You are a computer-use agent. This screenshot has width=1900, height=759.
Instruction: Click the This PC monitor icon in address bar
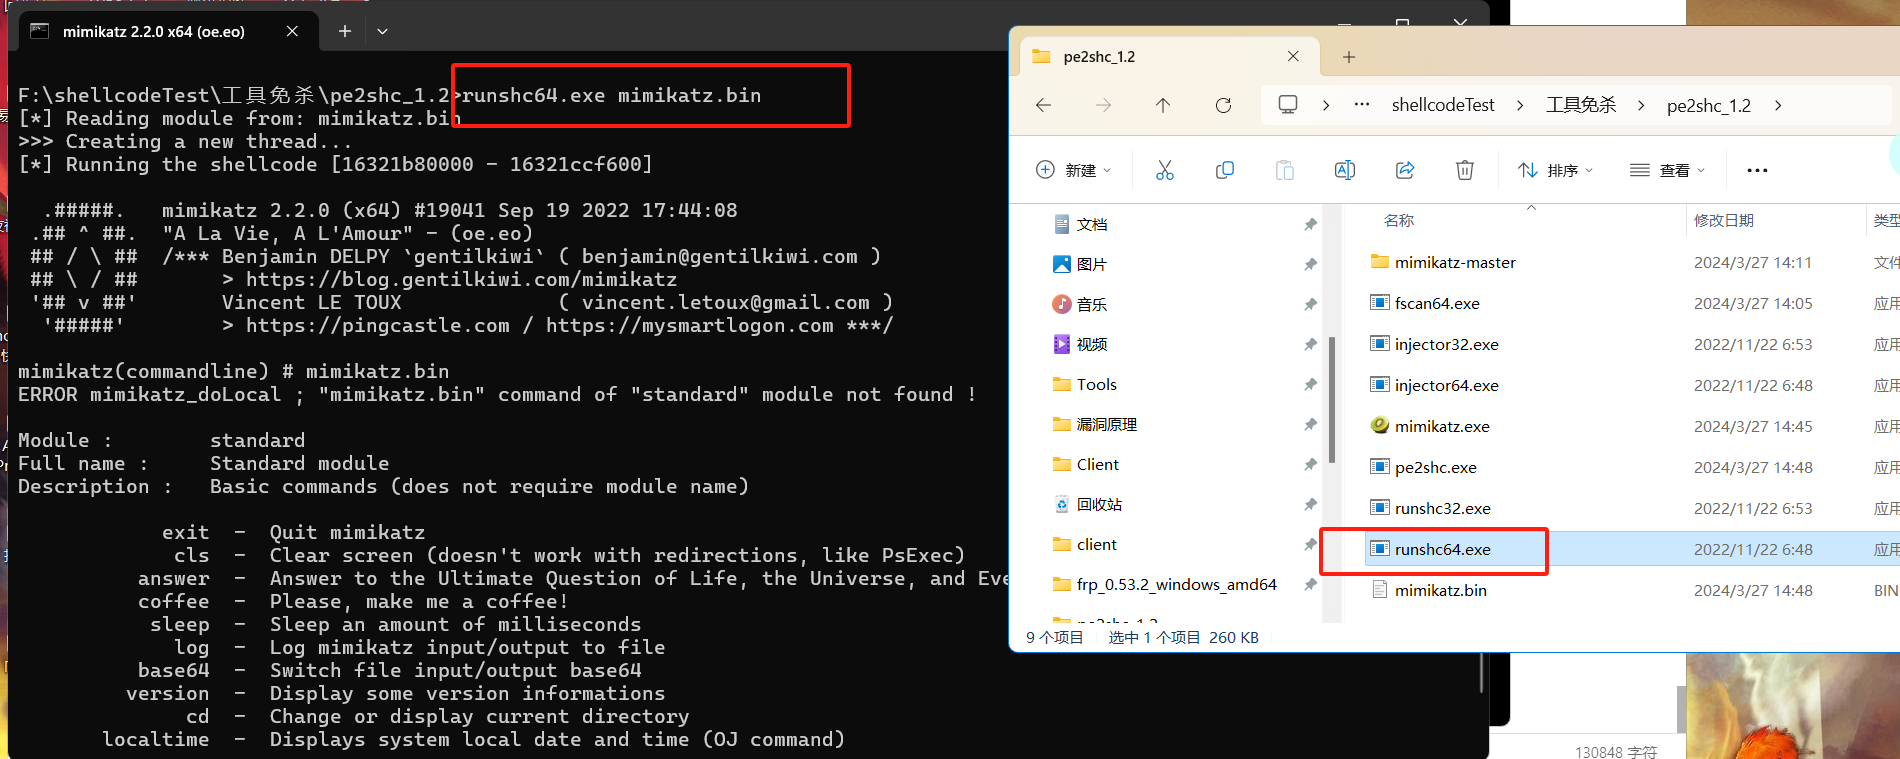1288,104
